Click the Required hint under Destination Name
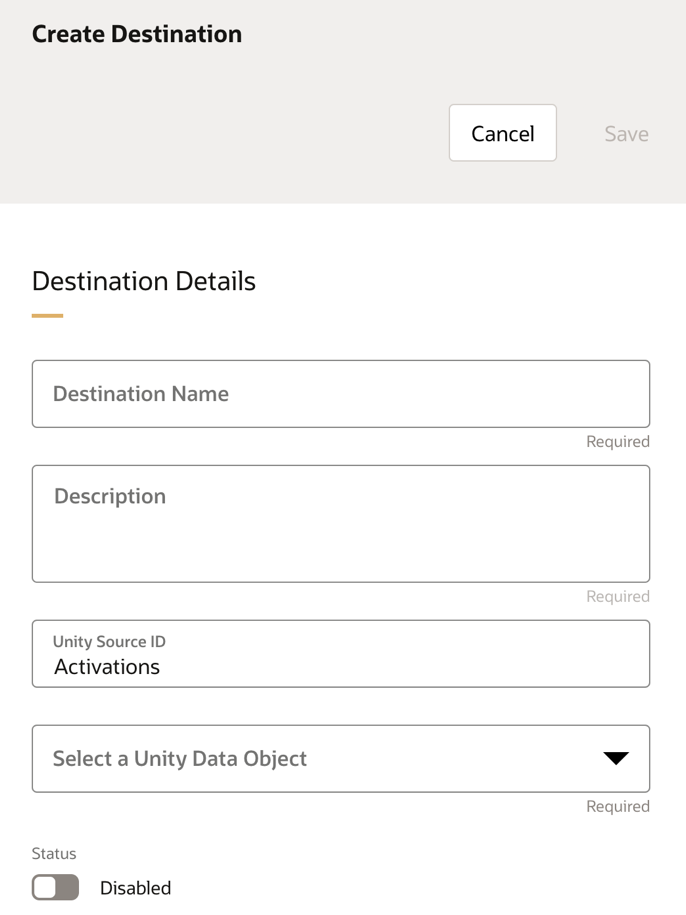The image size is (686, 915). click(617, 442)
